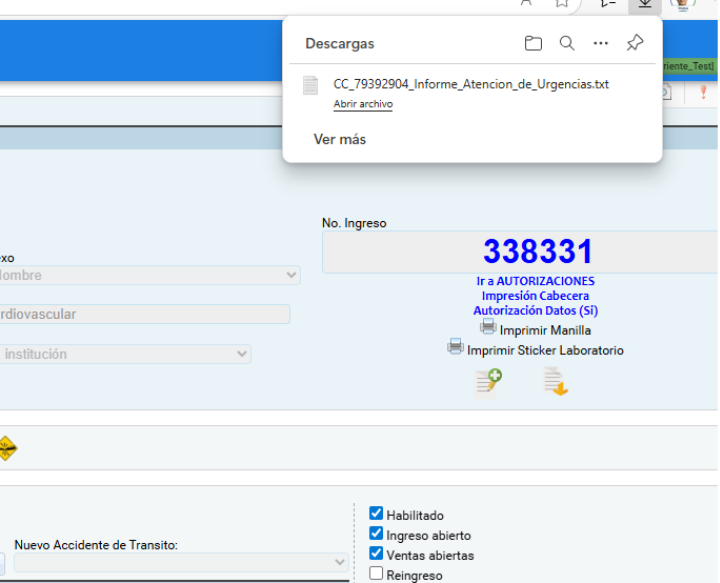Screen dimensions: 720x583
Task: Click the No. Ingreso field 338331
Action: (x=537, y=252)
